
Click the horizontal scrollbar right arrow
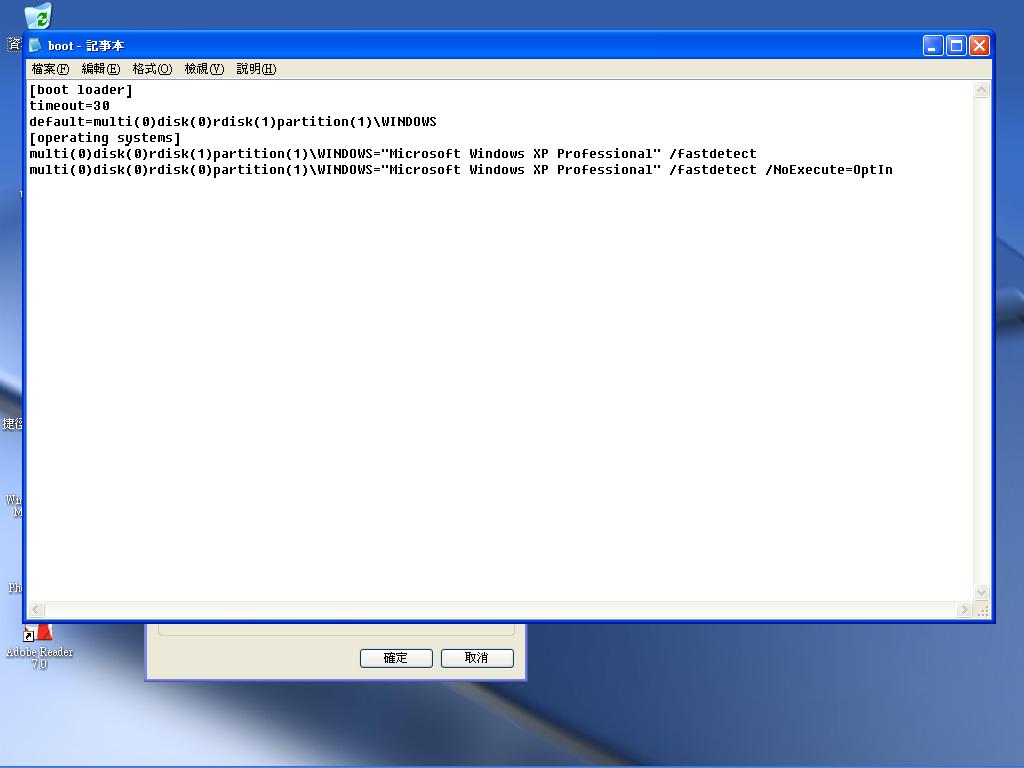tap(964, 609)
